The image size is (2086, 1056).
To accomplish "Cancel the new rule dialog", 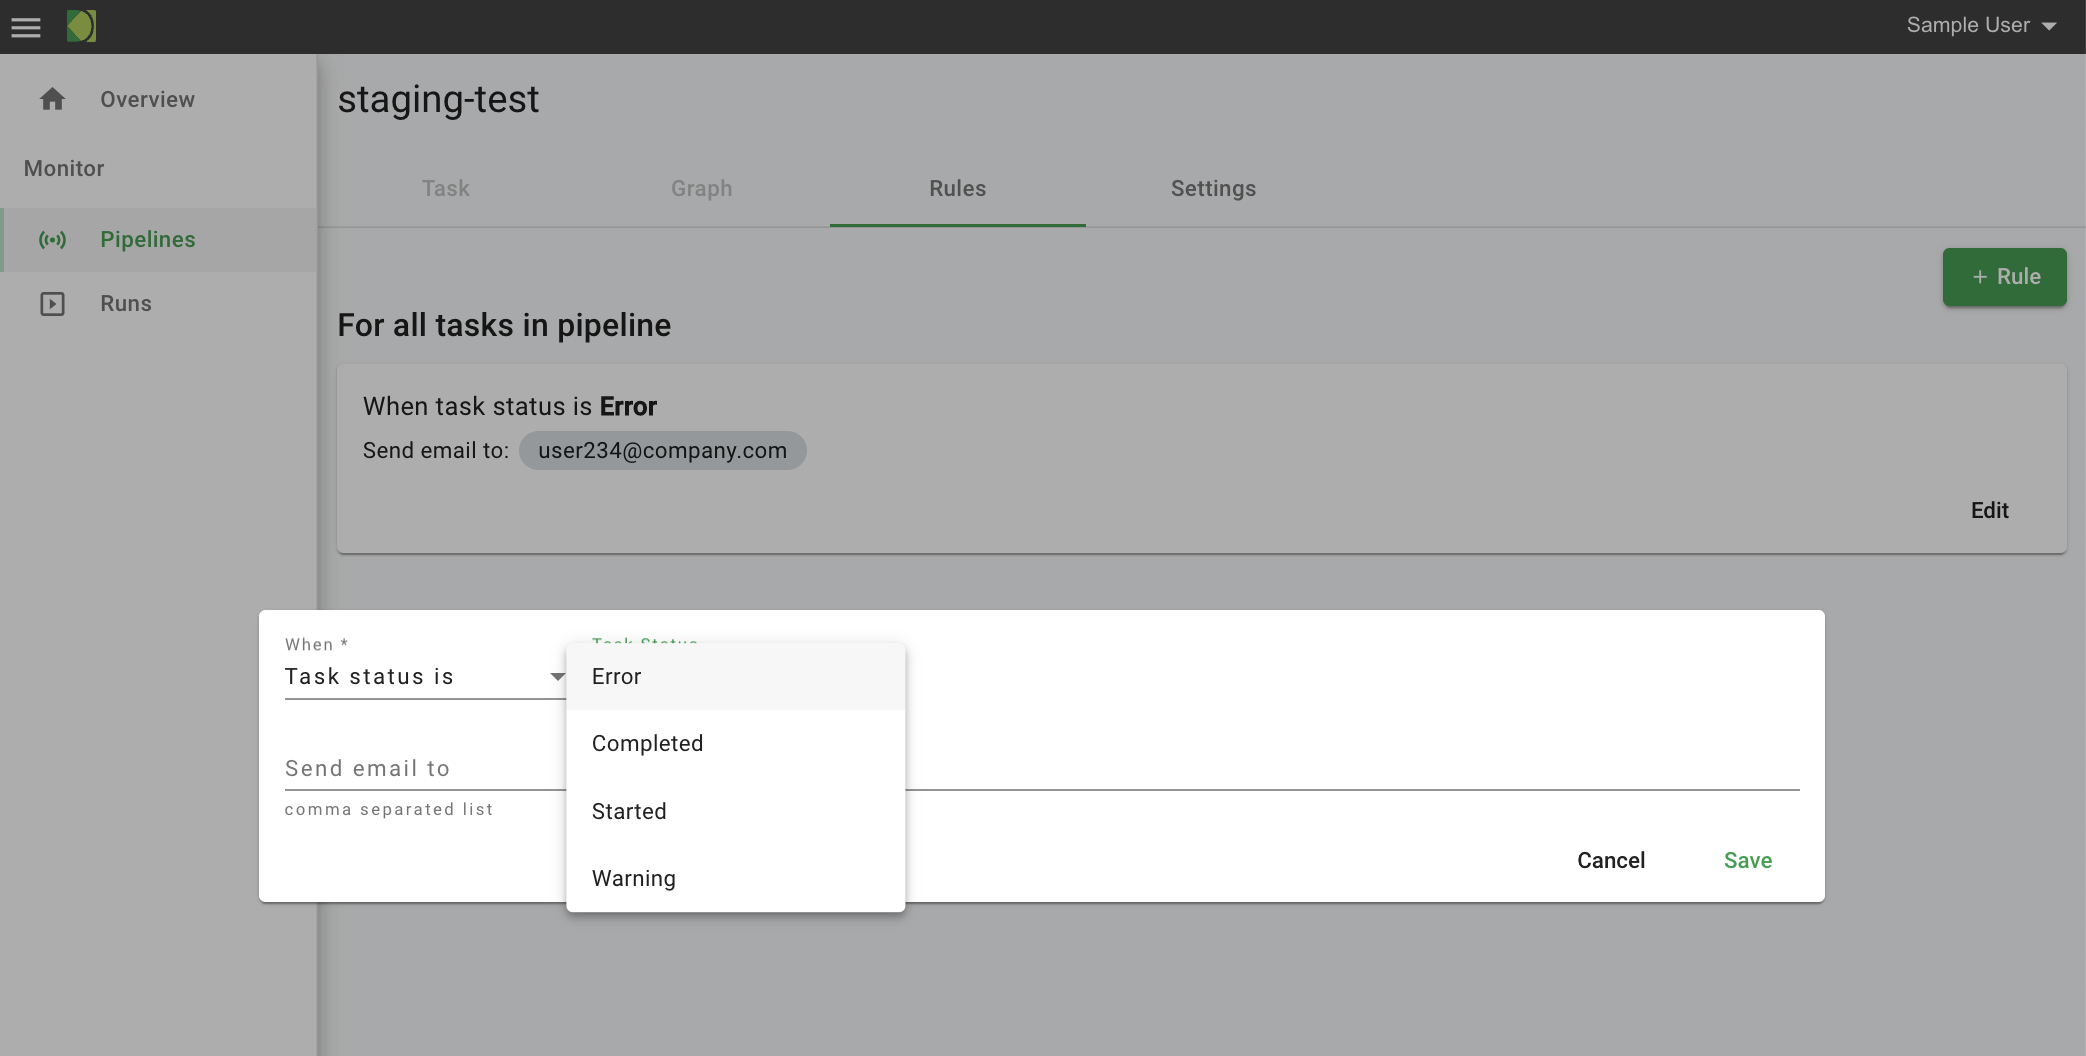I will [1610, 861].
